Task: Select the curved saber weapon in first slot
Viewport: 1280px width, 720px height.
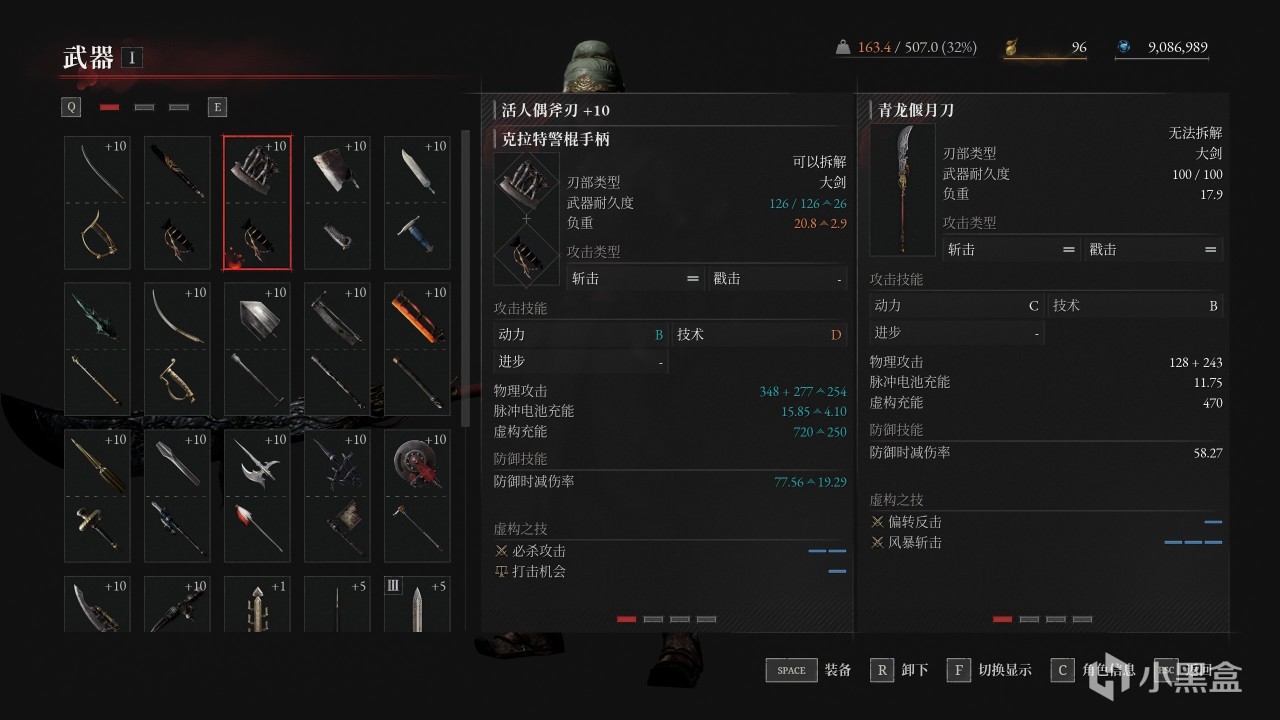Action: click(x=97, y=203)
